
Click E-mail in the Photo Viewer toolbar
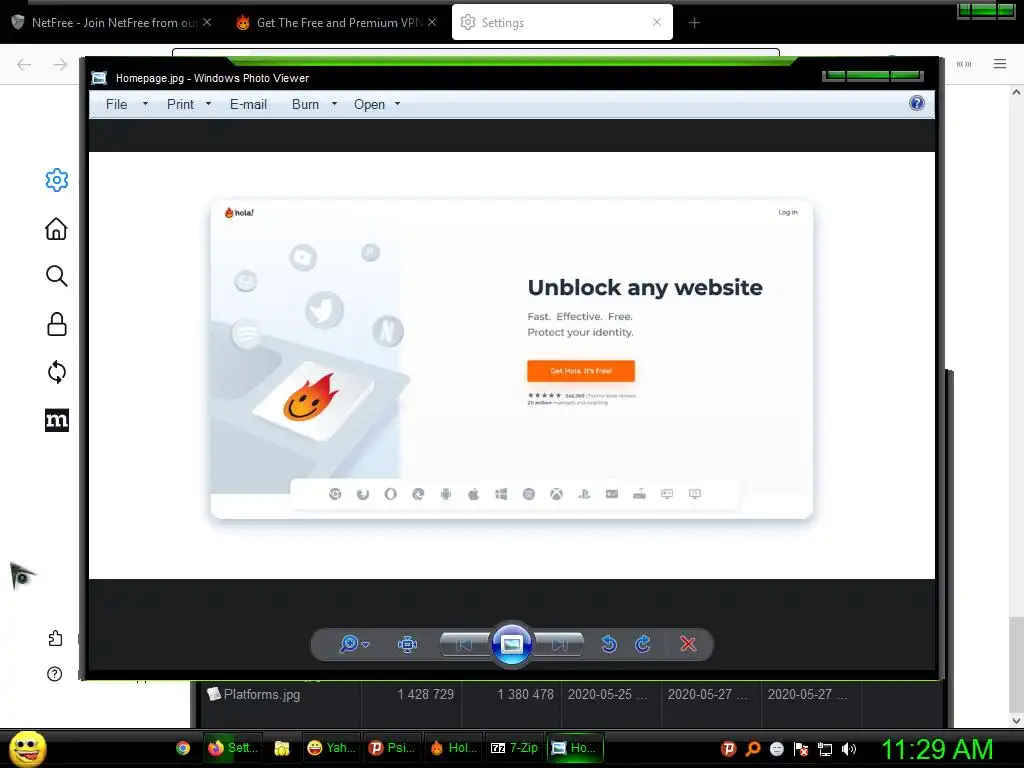pyautogui.click(x=248, y=104)
